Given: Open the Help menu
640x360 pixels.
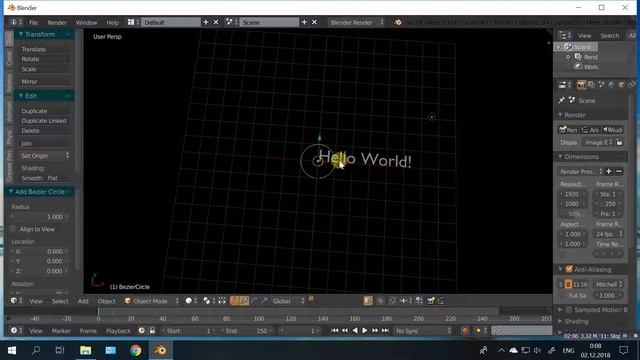Looking at the screenshot, I should click(113, 22).
